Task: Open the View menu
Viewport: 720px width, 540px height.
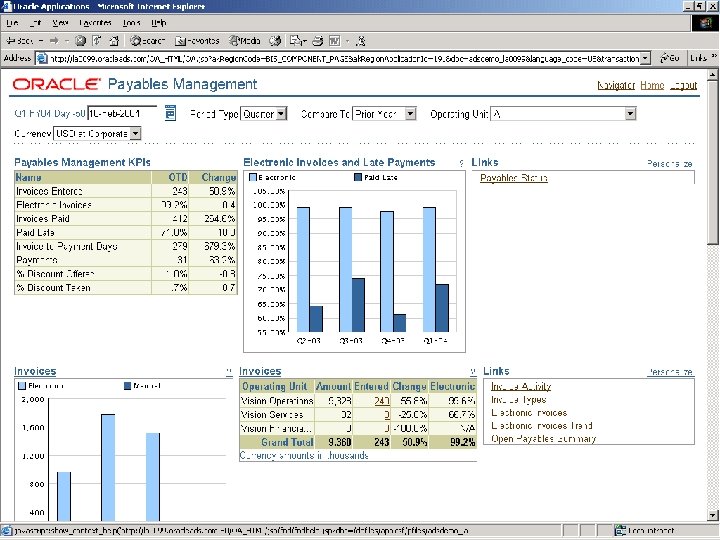Action: [x=60, y=22]
